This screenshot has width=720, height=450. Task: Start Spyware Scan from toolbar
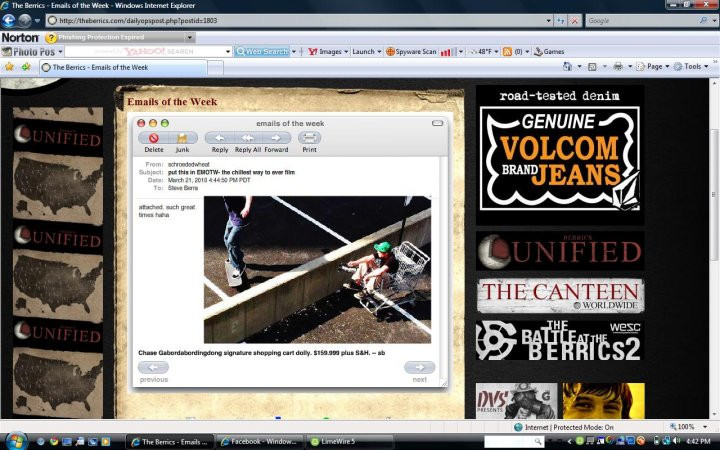pos(411,51)
